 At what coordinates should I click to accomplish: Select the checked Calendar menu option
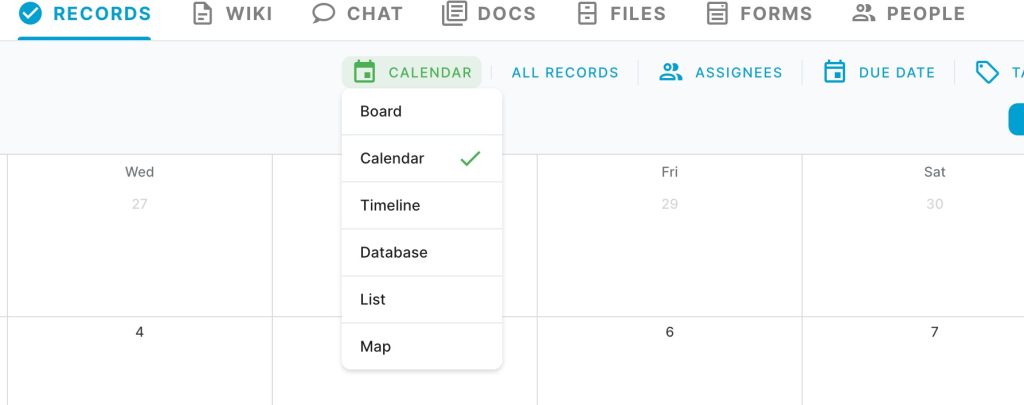pyautogui.click(x=422, y=158)
